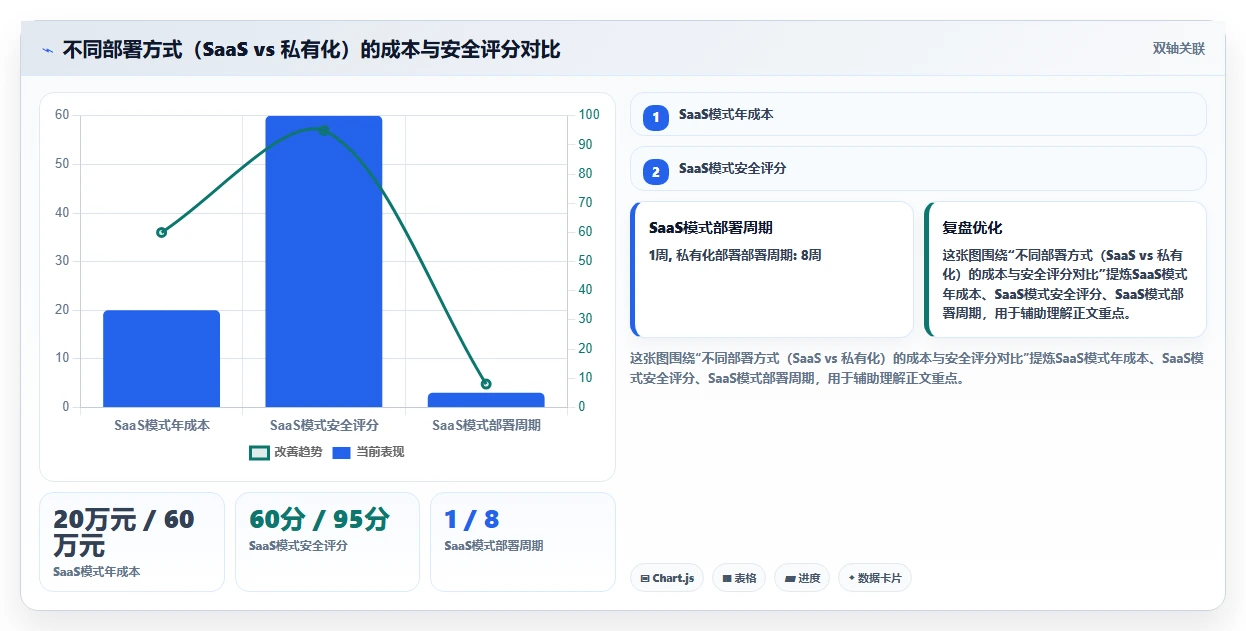Image resolution: width=1246 pixels, height=631 pixels.
Task: Click the x-axis label SaaS模式安全评分
Action: tap(324, 425)
